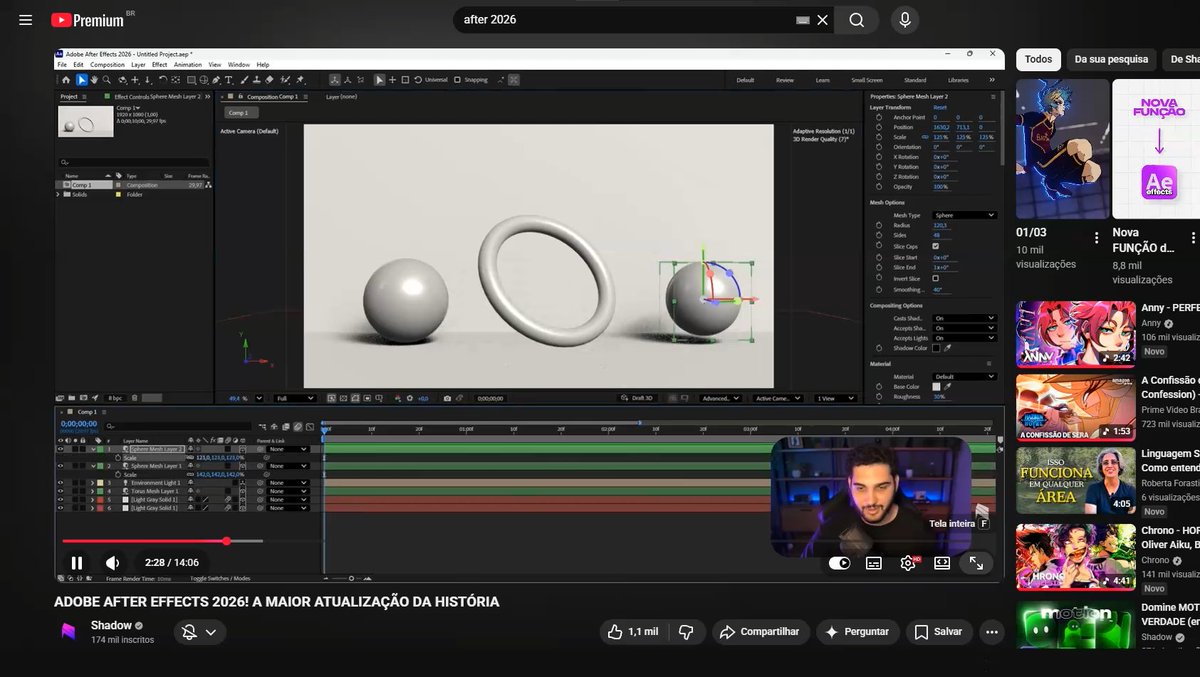Clear the search box text
This screenshot has width=1200, height=677.
pos(823,20)
